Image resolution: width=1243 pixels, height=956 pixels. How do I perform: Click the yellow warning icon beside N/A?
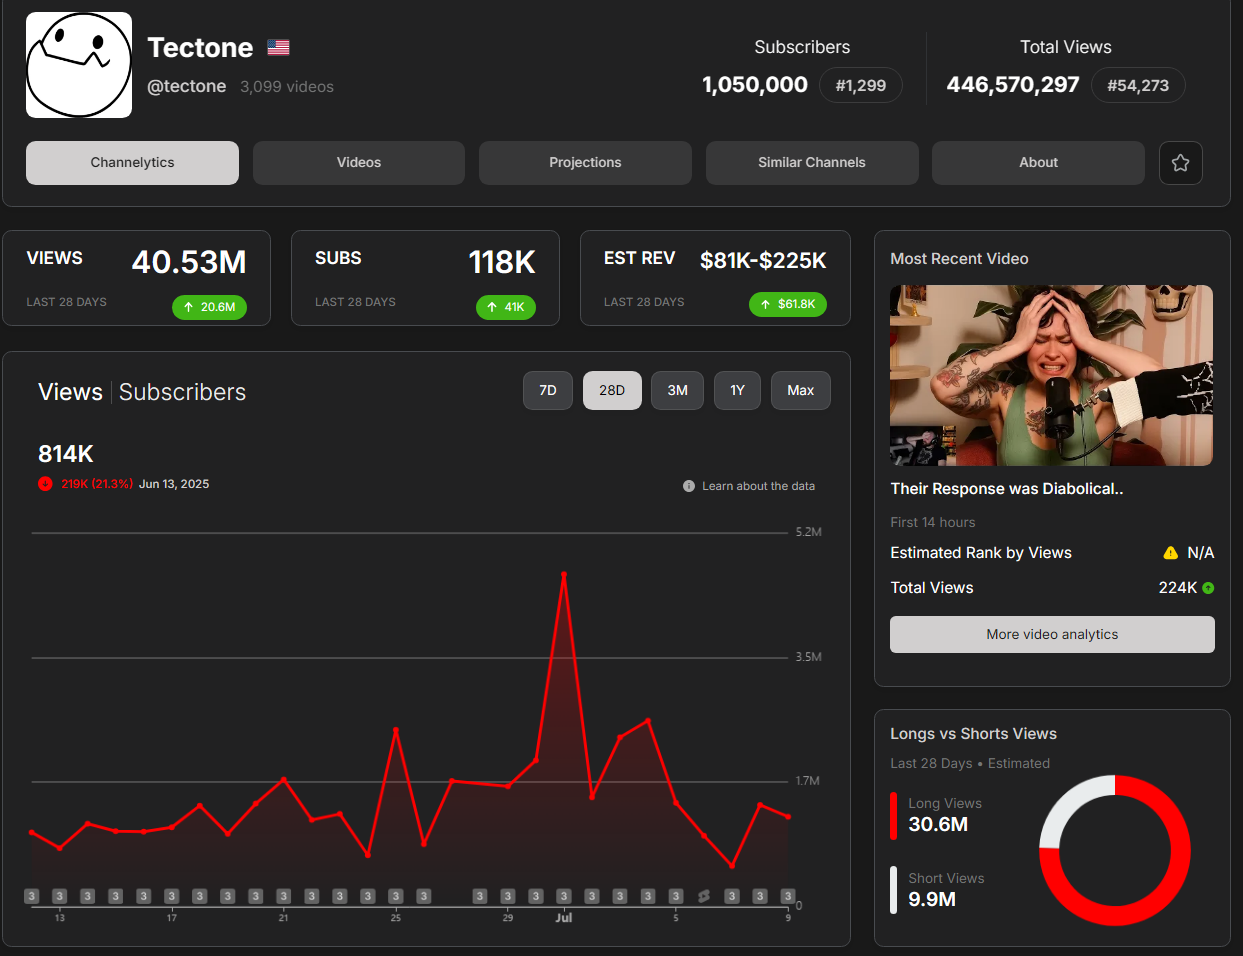(x=1170, y=553)
